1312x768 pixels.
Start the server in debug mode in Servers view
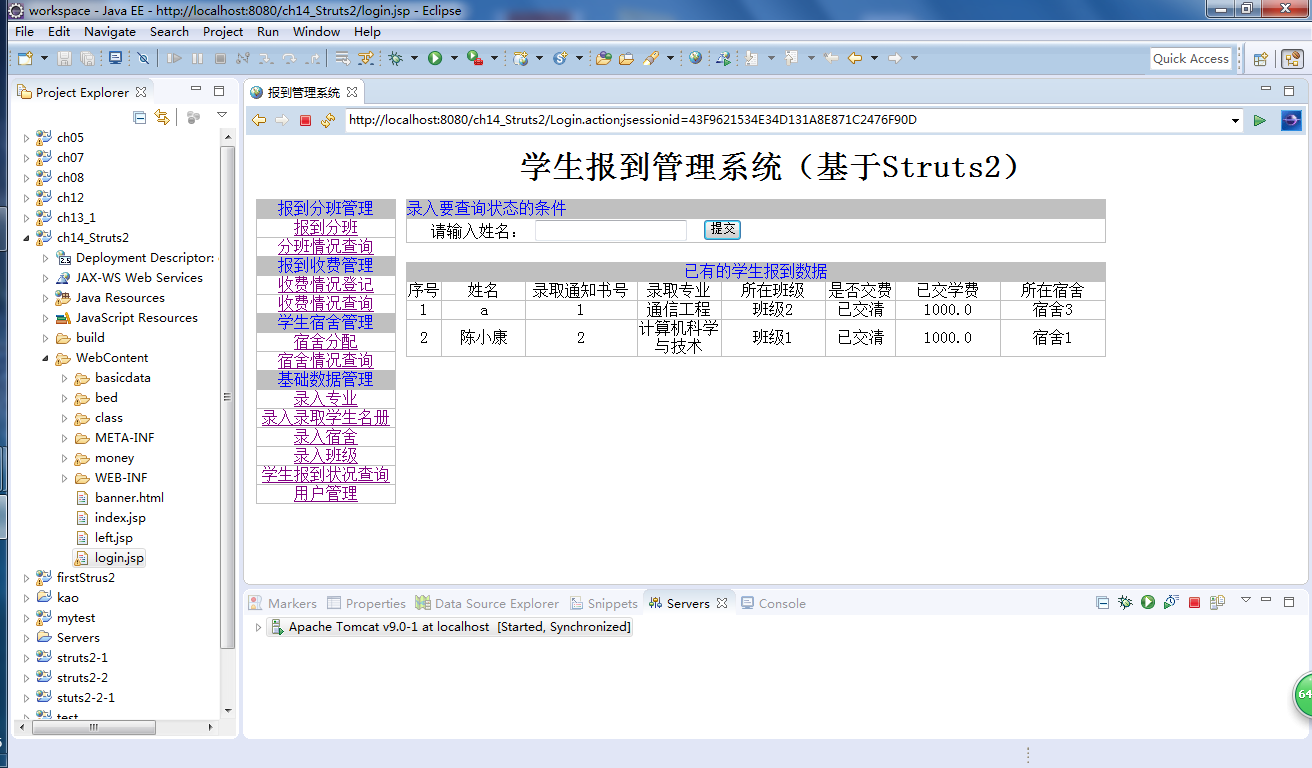coord(1125,603)
